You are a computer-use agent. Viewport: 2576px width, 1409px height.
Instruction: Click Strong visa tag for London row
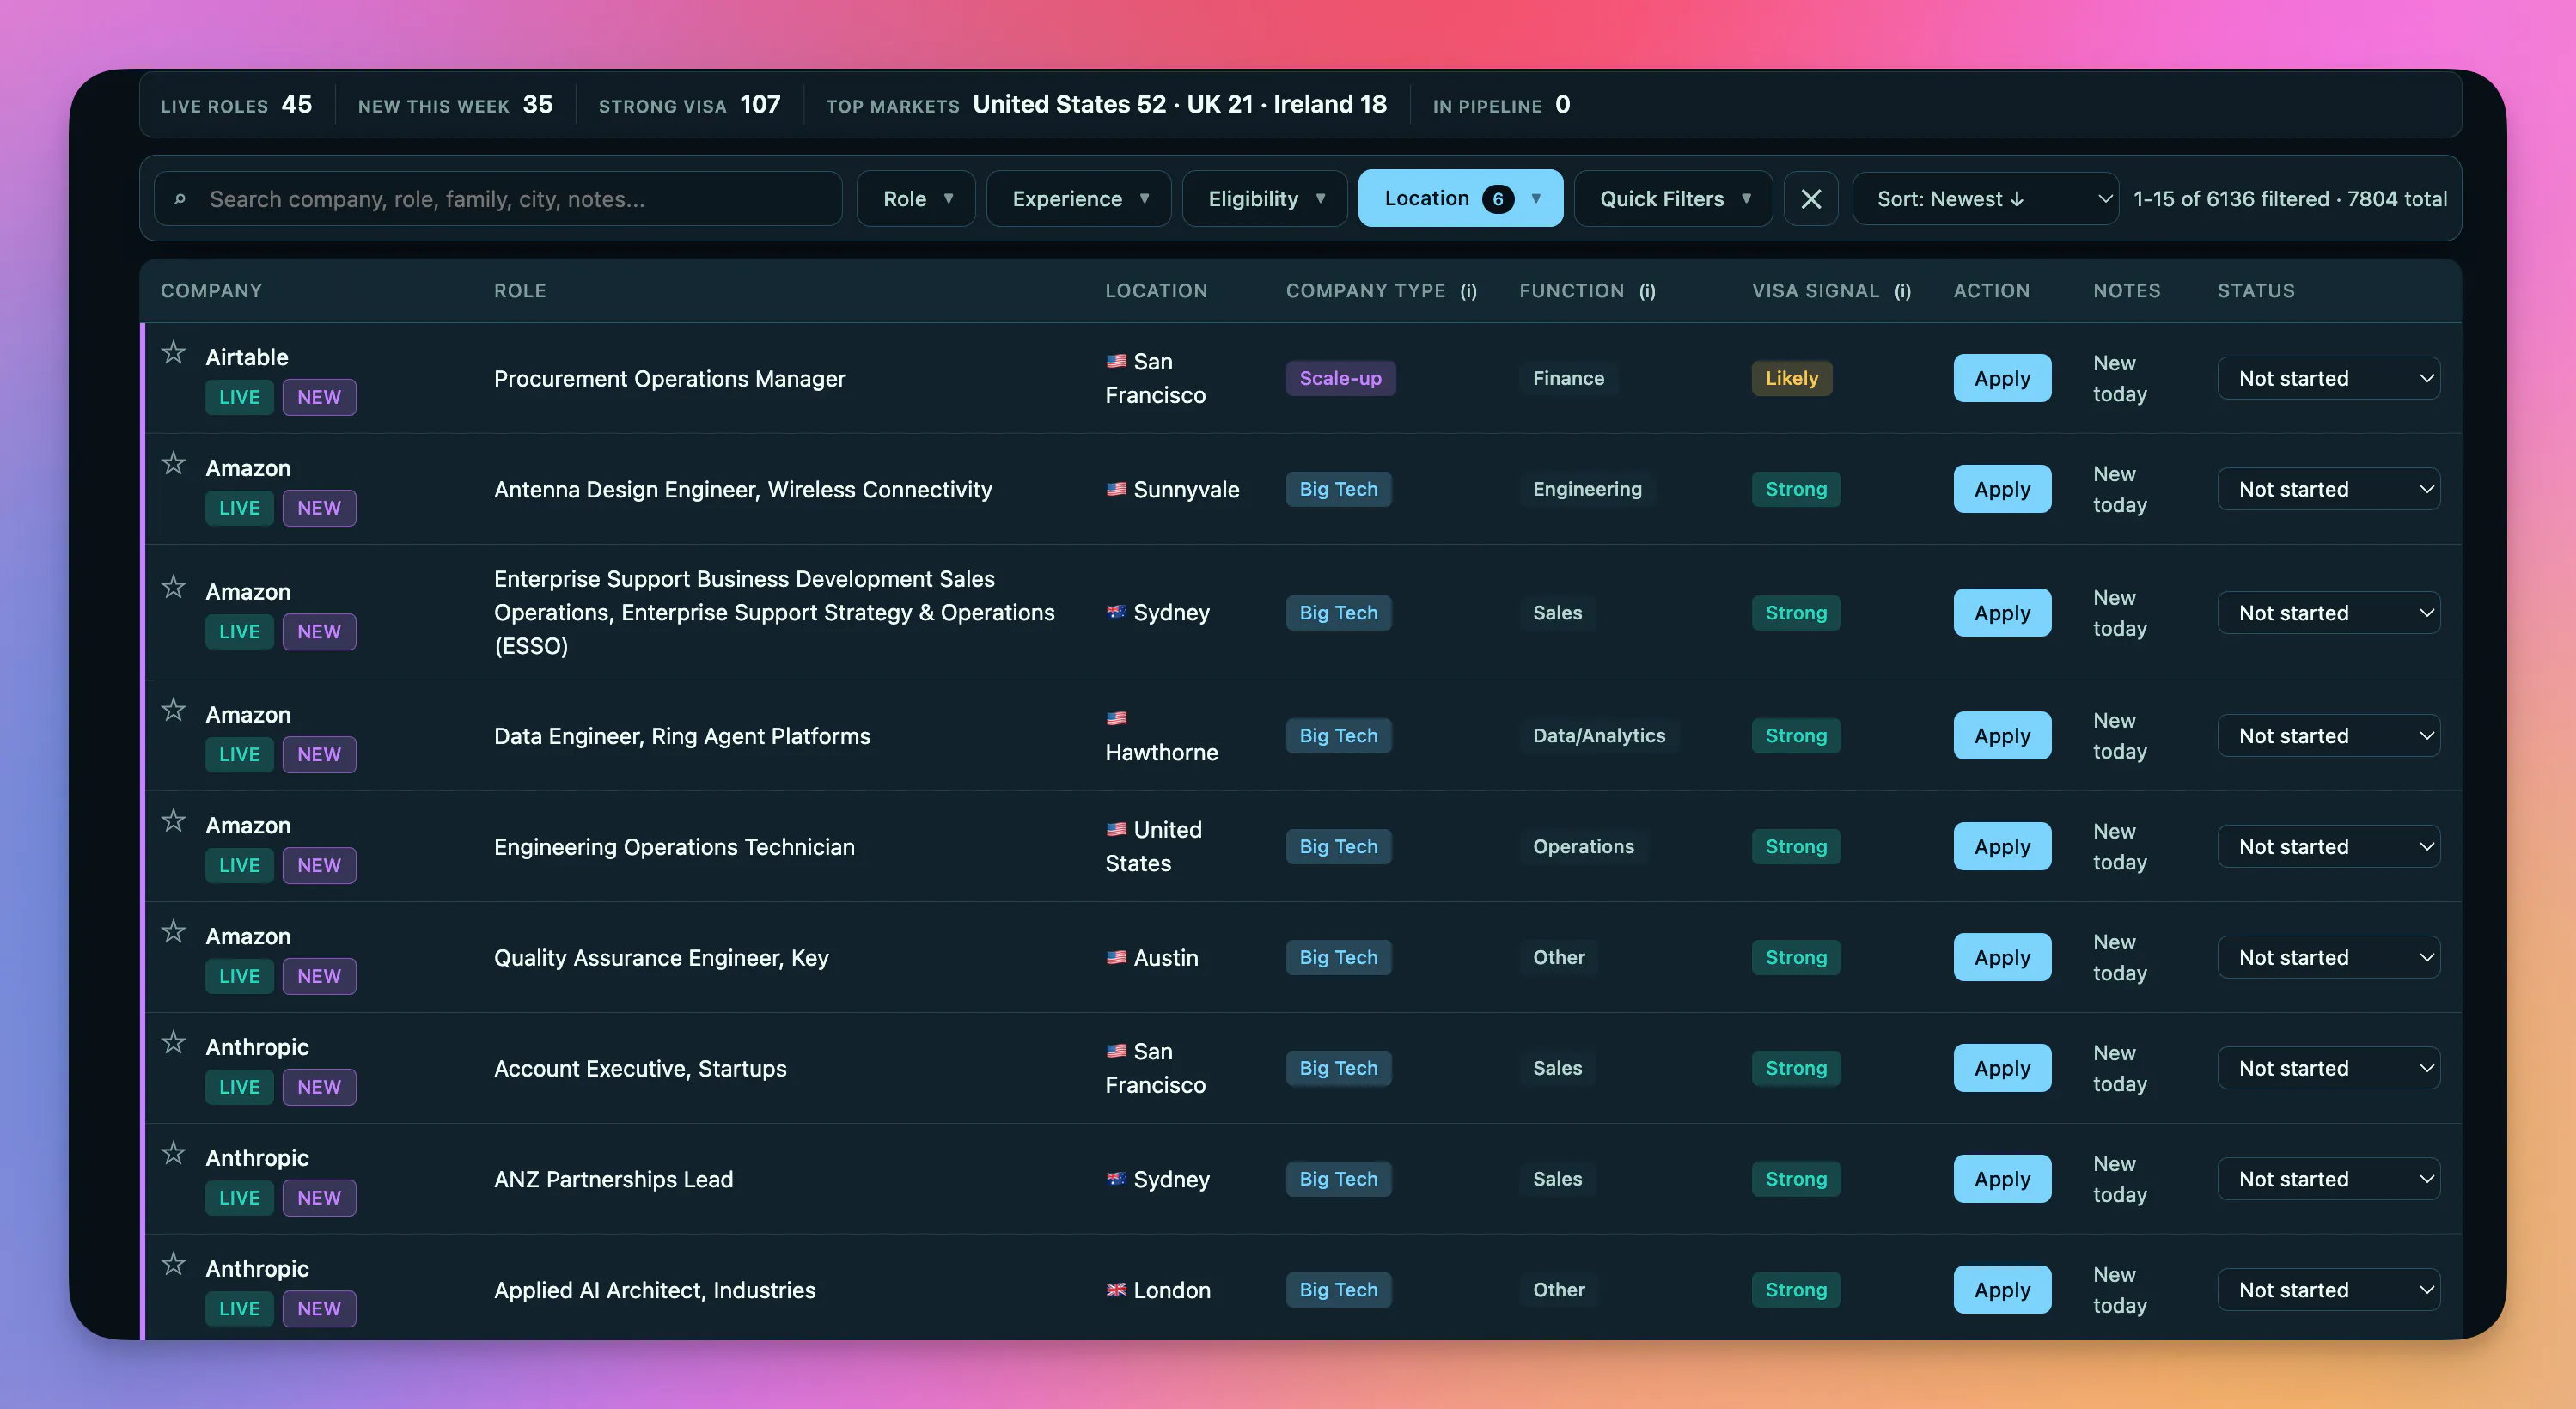point(1796,1290)
